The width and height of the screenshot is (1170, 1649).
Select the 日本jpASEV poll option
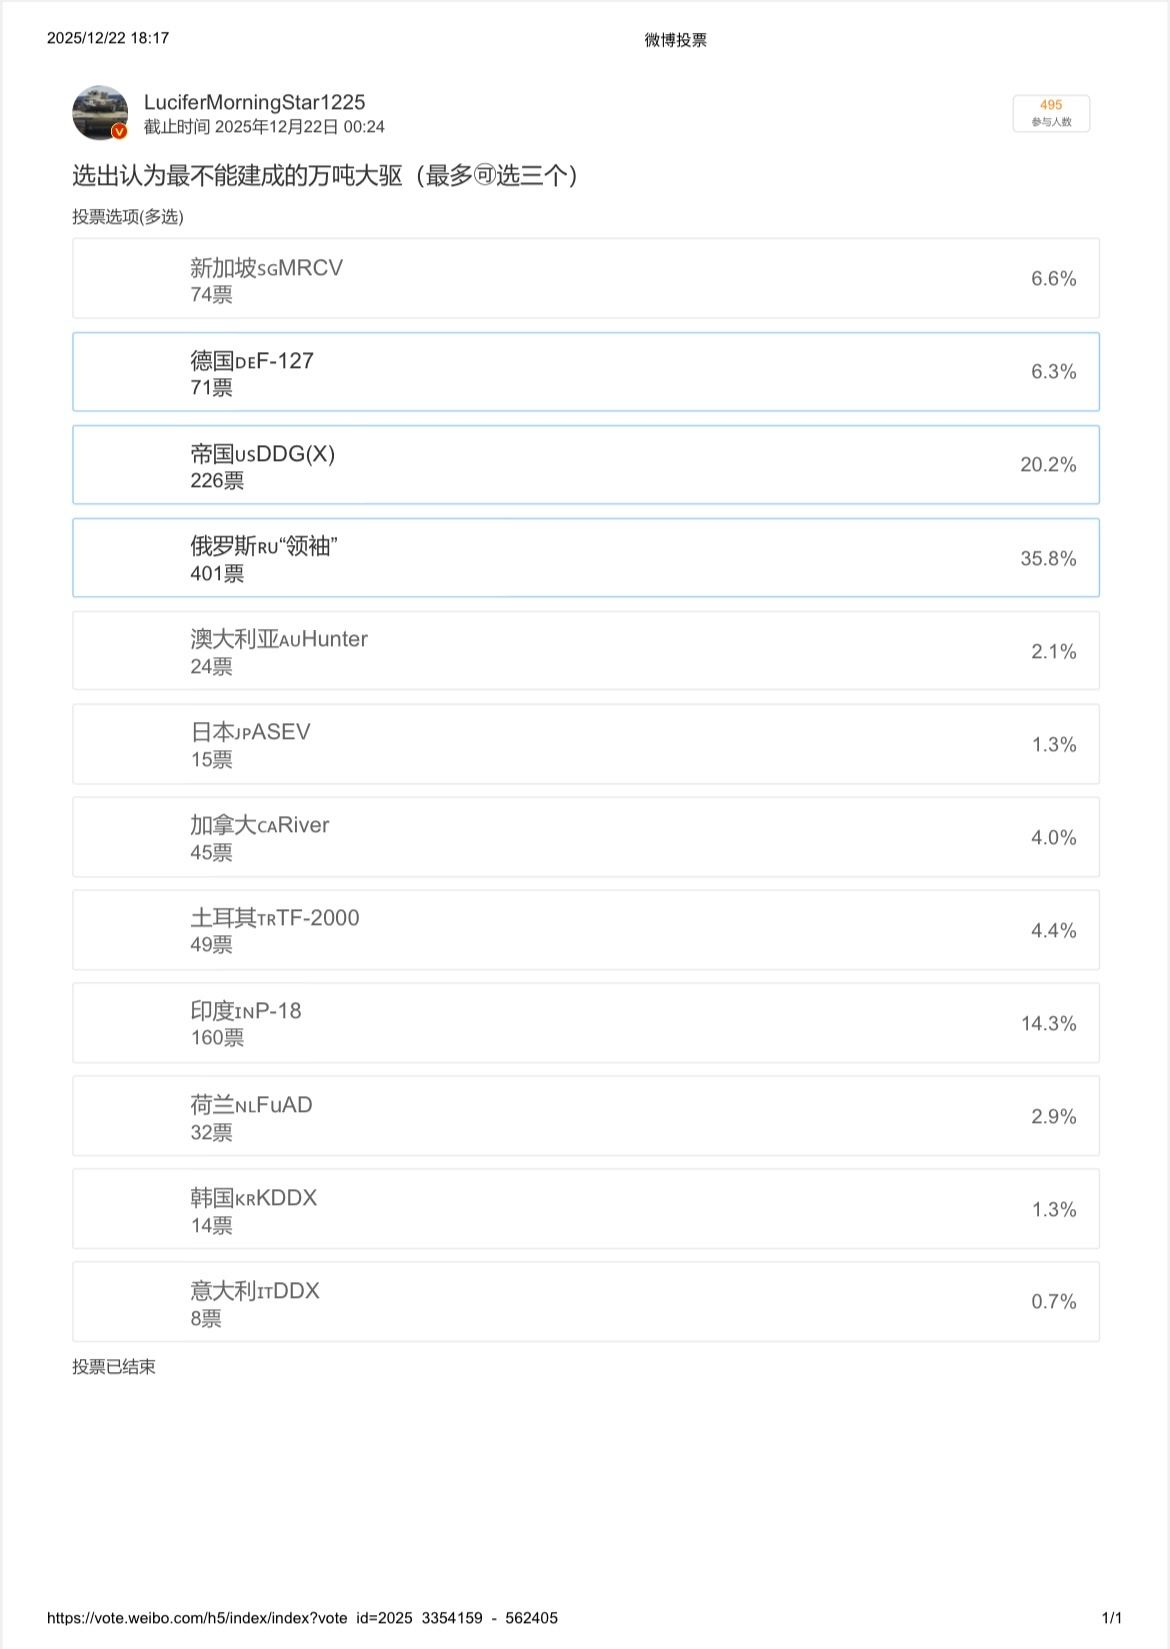(x=585, y=743)
